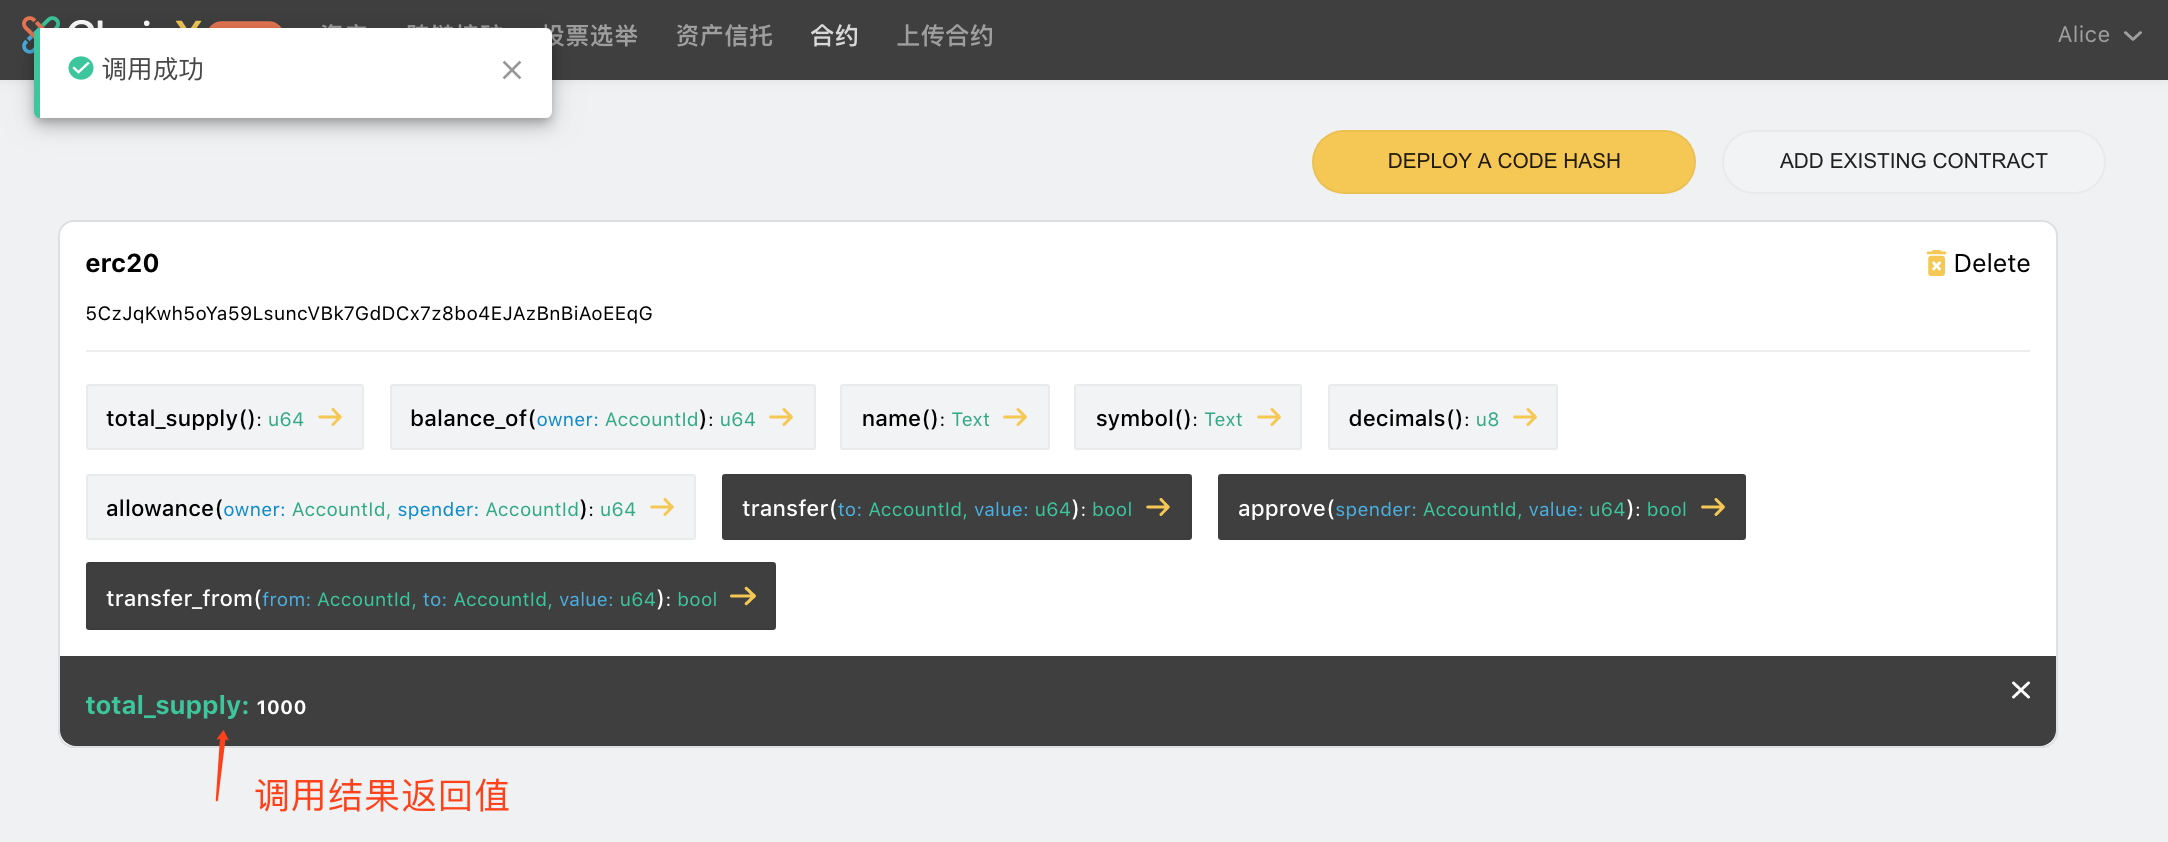Call the total_supply() function
The width and height of the screenshot is (2168, 842).
(x=225, y=417)
